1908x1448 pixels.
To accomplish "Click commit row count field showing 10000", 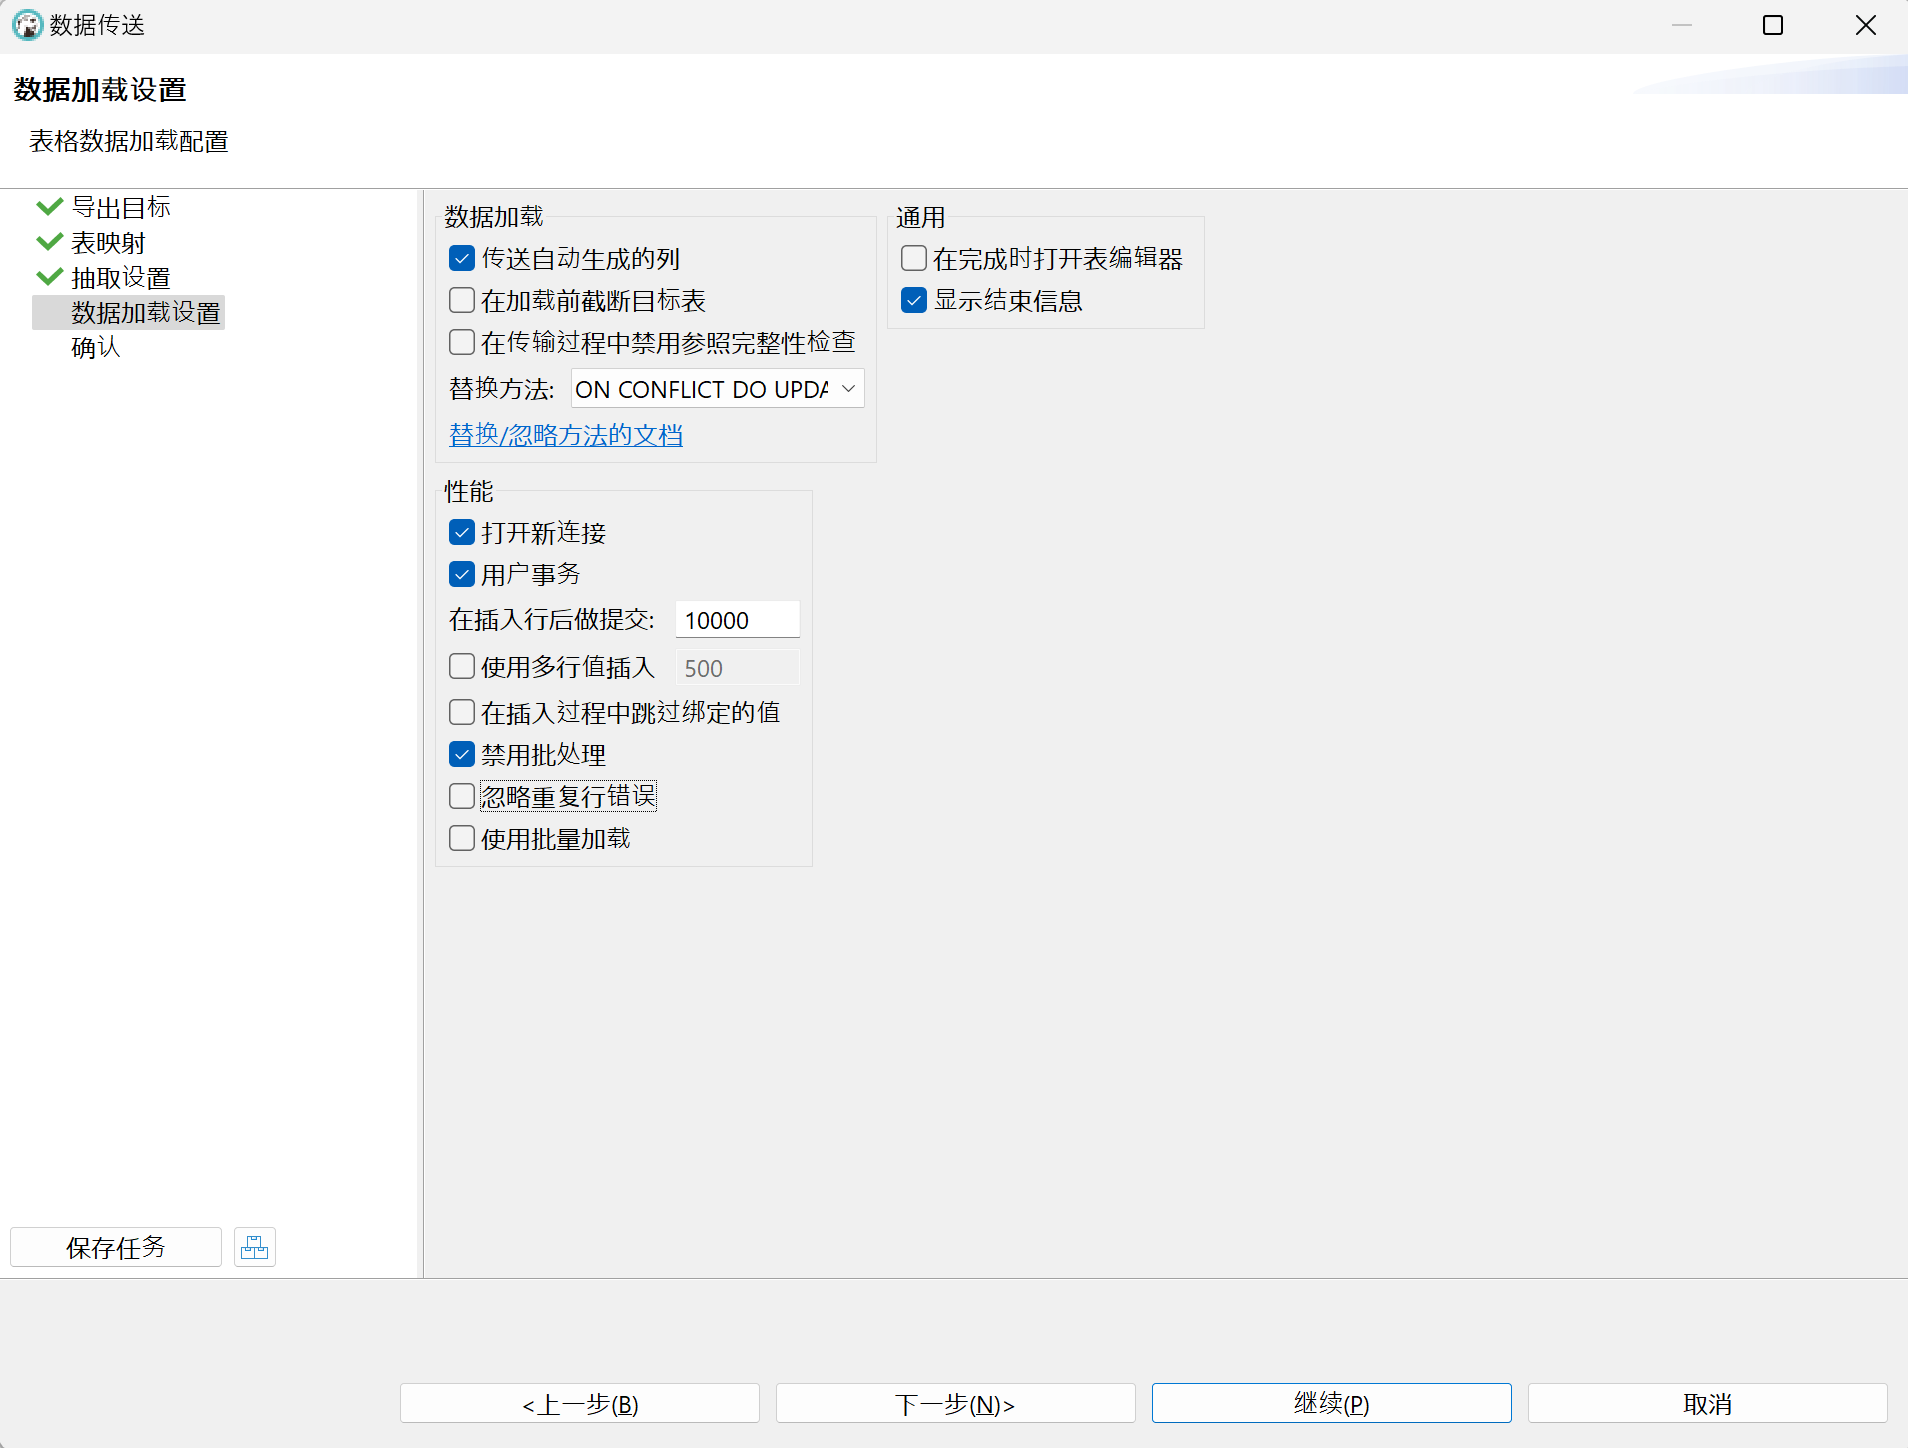I will click(x=737, y=620).
